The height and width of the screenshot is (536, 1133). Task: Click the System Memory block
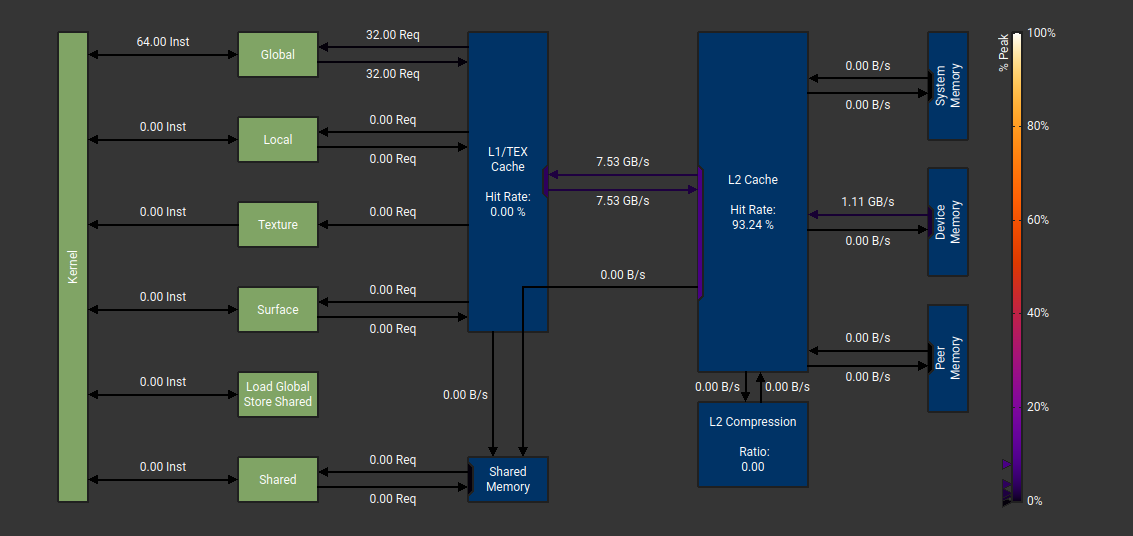point(948,86)
